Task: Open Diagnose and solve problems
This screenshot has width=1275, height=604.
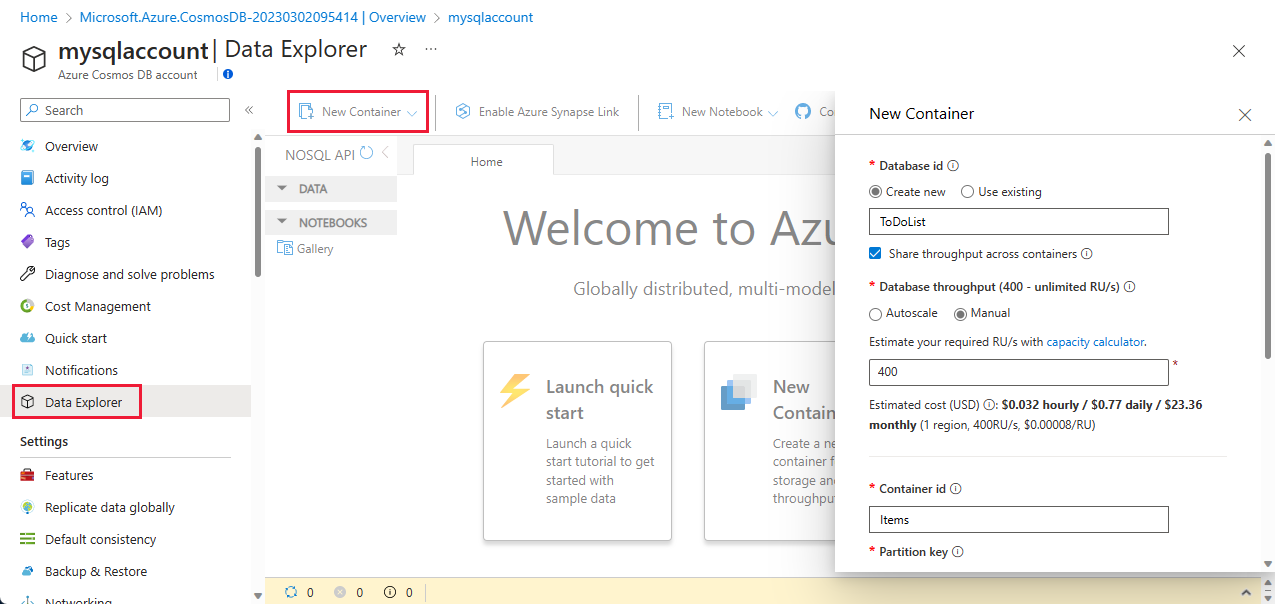Action: (129, 274)
